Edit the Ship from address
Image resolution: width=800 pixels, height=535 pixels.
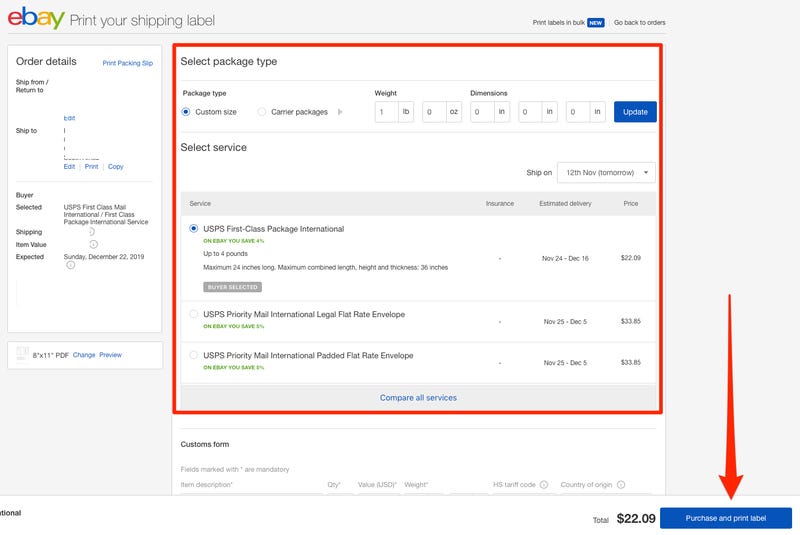(x=69, y=118)
